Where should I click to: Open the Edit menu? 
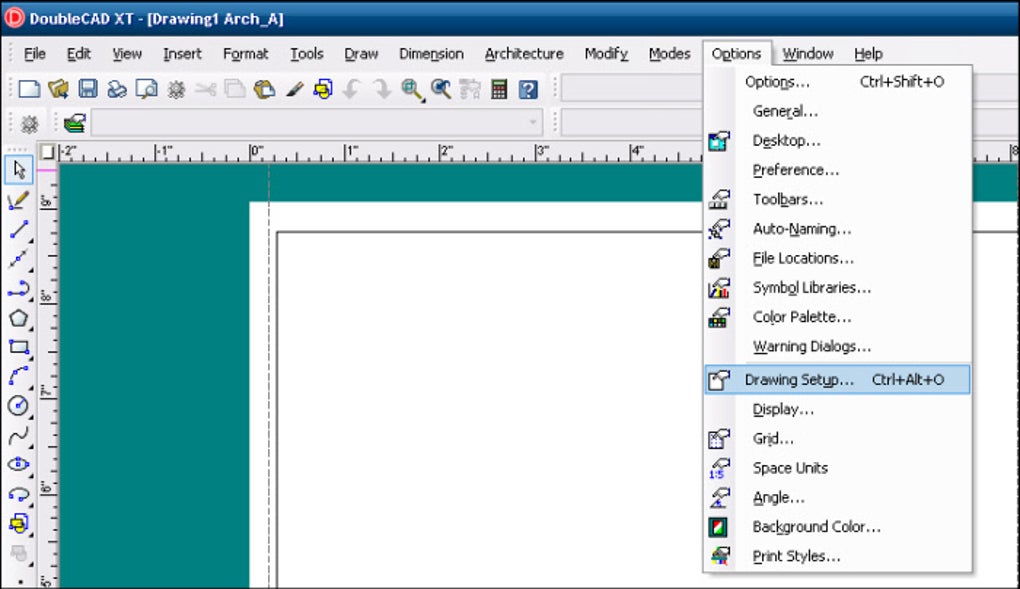pos(79,53)
